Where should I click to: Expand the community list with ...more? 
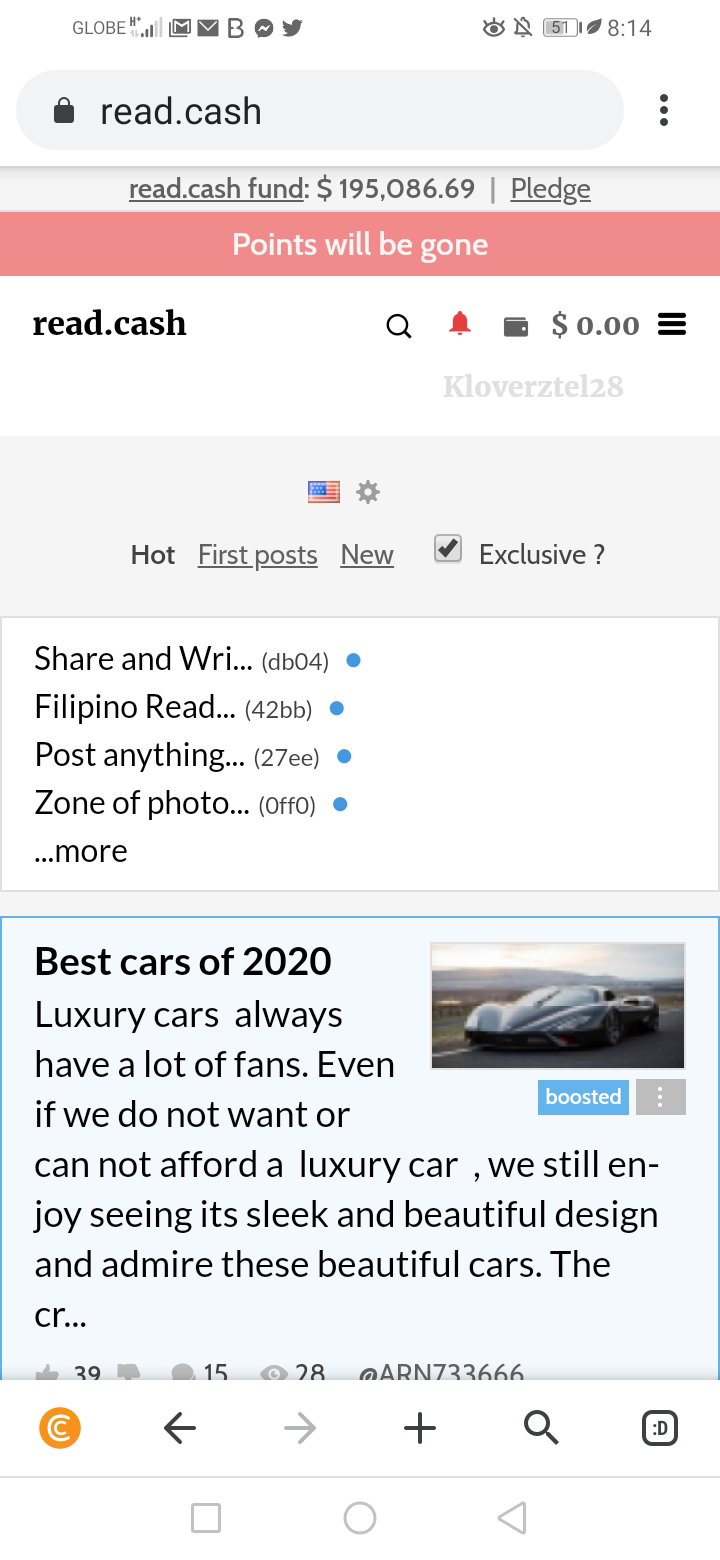(81, 851)
